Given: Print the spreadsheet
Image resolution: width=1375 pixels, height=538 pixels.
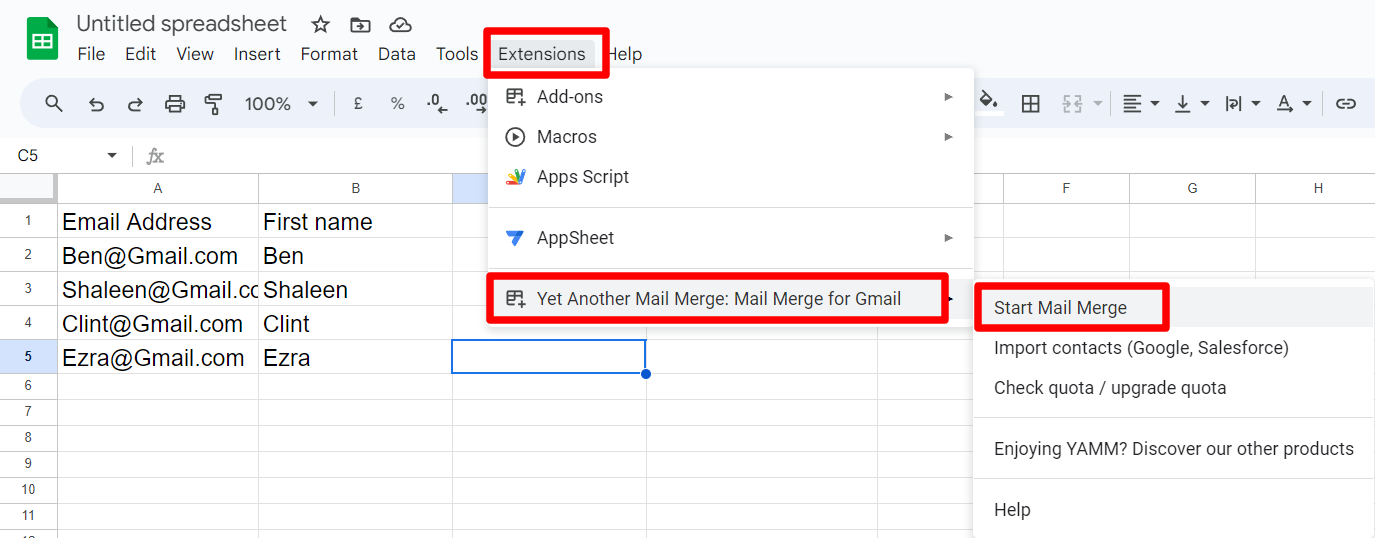Looking at the screenshot, I should pos(175,103).
